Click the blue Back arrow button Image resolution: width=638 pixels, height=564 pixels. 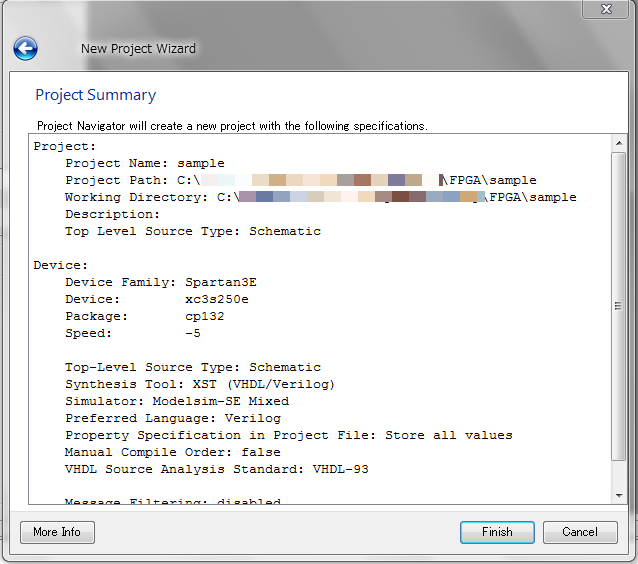tap(25, 48)
